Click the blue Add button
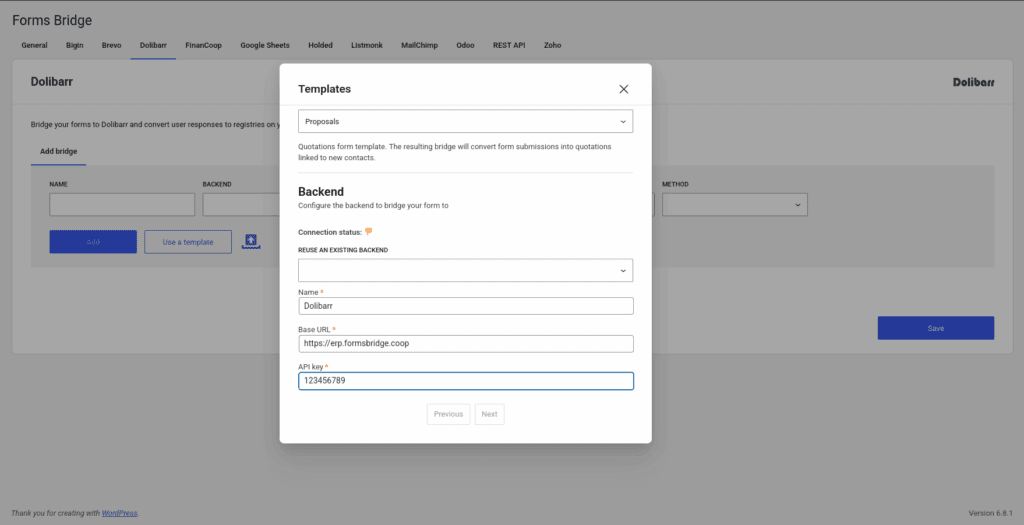The image size is (1024, 525). pos(93,242)
